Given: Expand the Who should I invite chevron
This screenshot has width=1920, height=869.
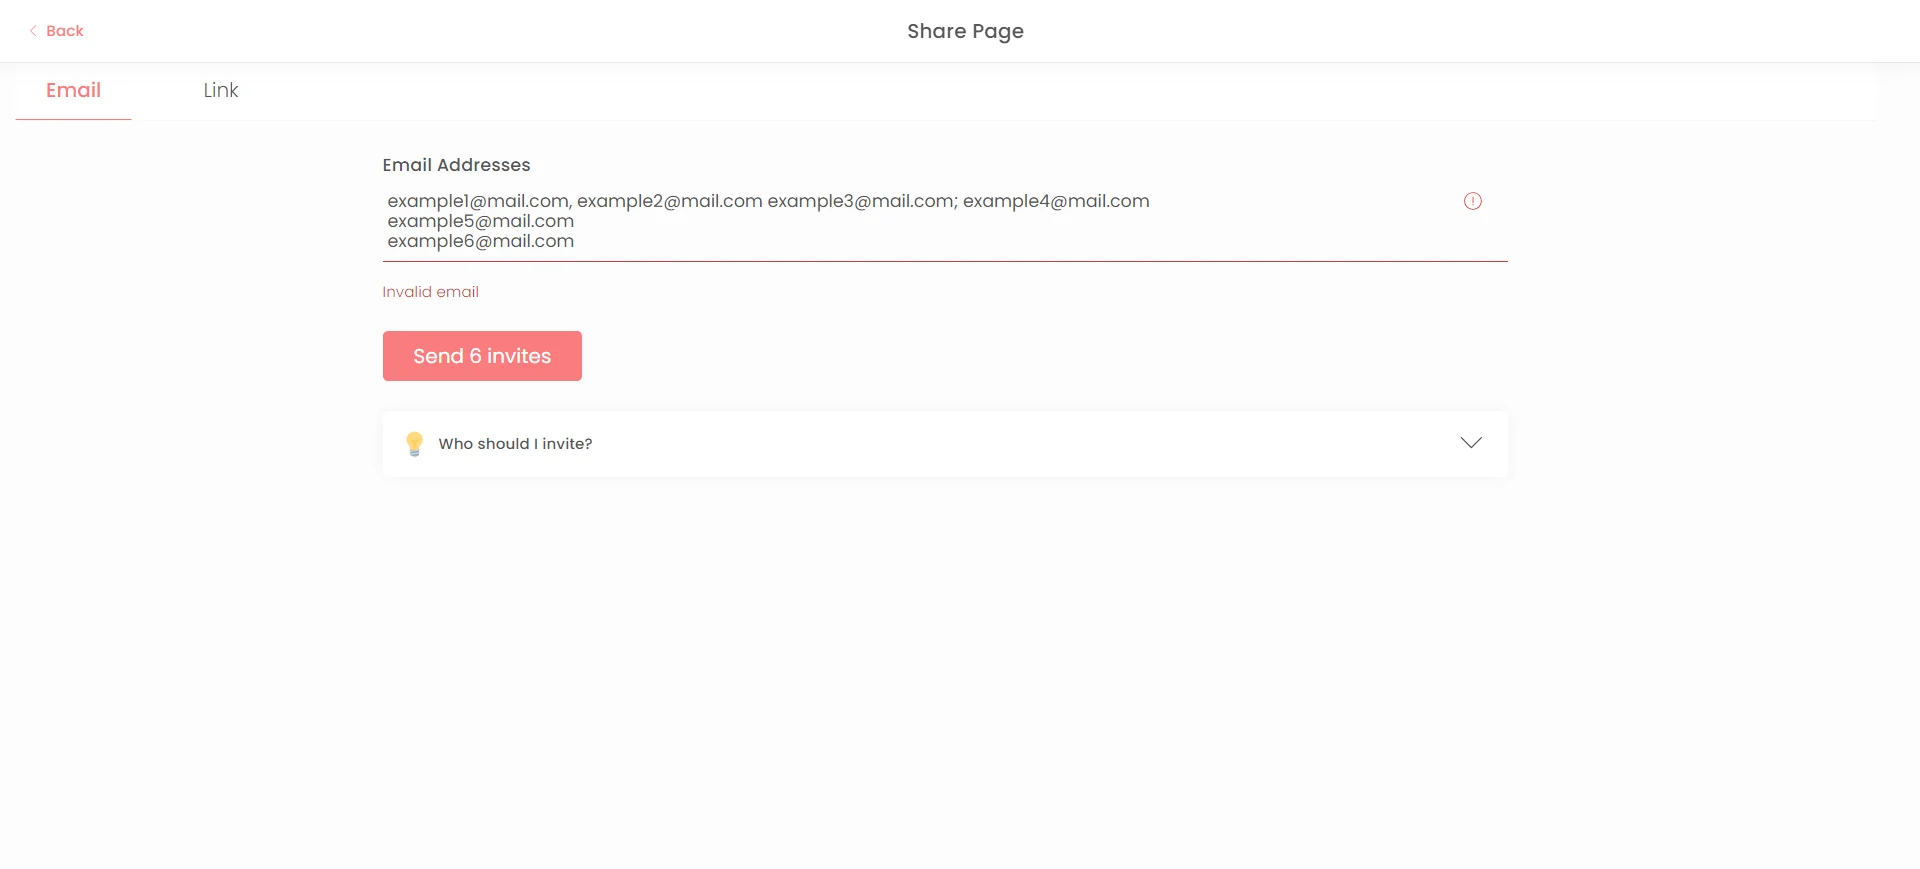Looking at the screenshot, I should (x=1470, y=443).
